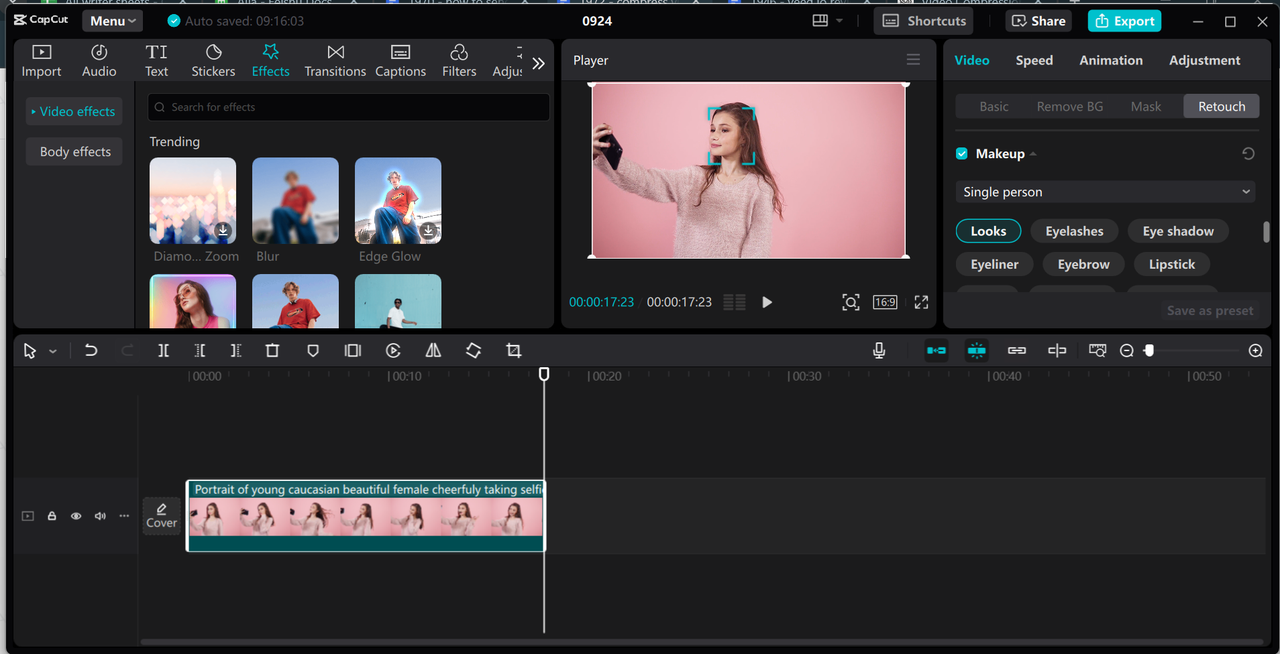1280x654 pixels.
Task: Click the Reverse playback icon
Action: [393, 351]
